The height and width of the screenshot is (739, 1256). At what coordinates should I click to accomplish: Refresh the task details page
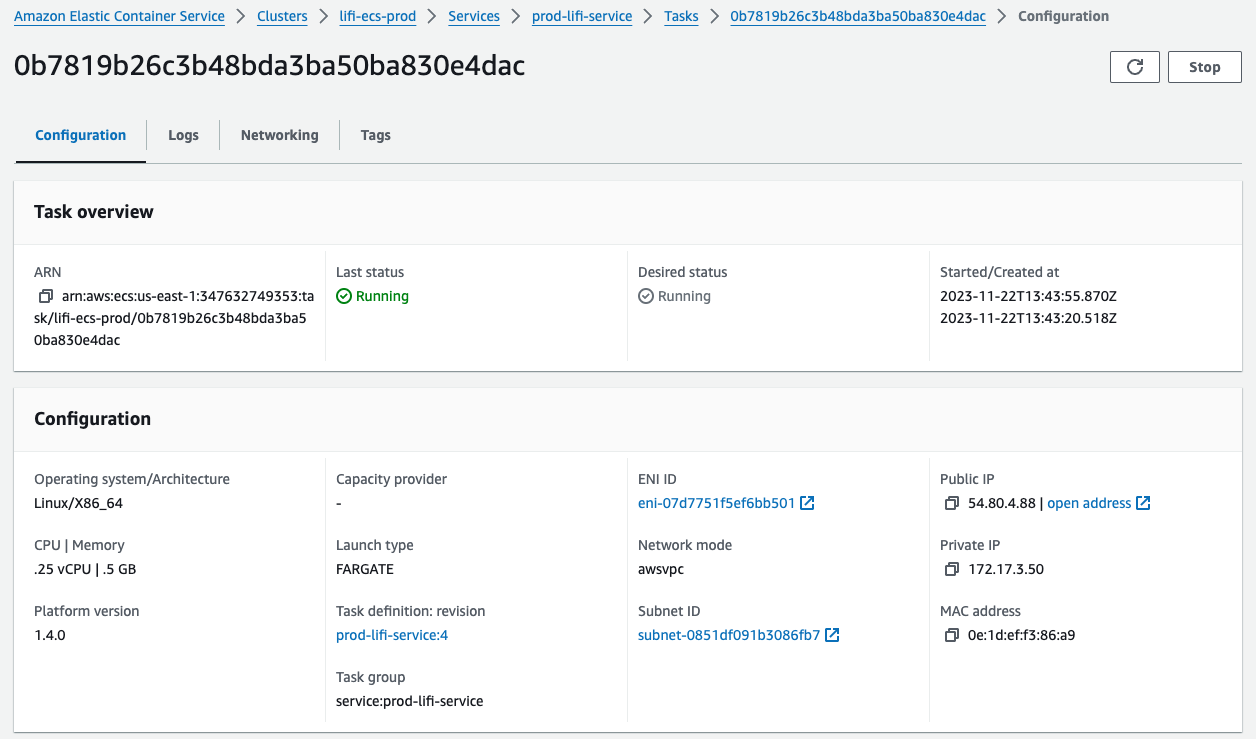(x=1135, y=67)
